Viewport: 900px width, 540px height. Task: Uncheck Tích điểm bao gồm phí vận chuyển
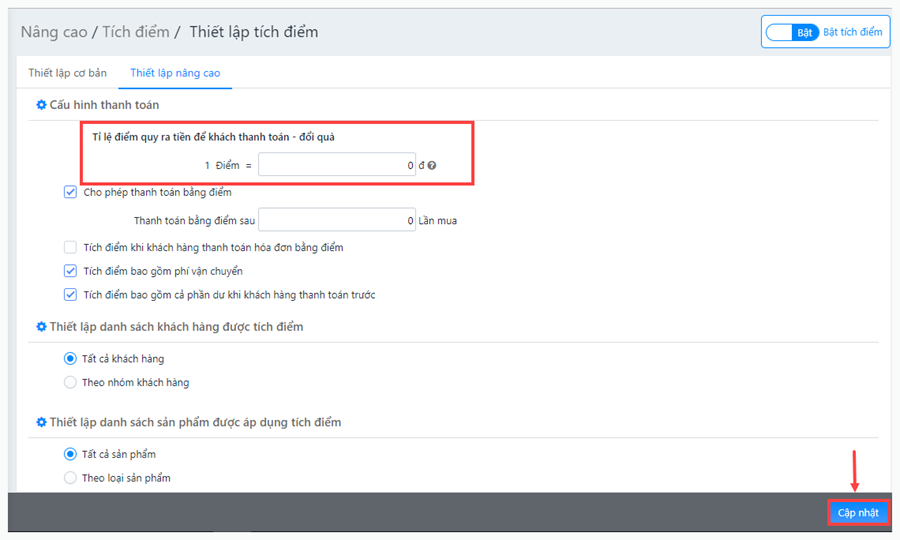(70, 271)
